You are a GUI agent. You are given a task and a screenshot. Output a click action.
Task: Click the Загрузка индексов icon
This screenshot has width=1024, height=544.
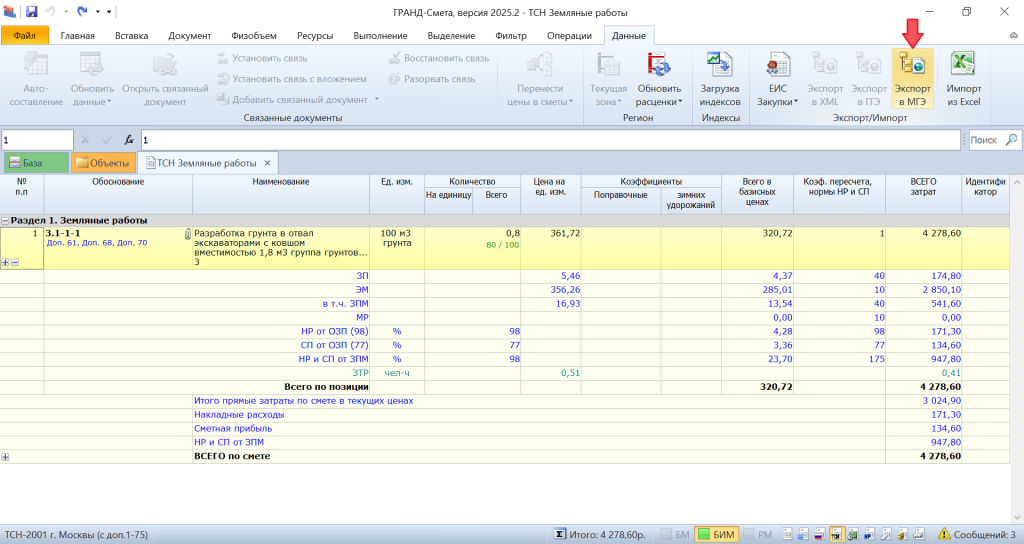click(719, 66)
